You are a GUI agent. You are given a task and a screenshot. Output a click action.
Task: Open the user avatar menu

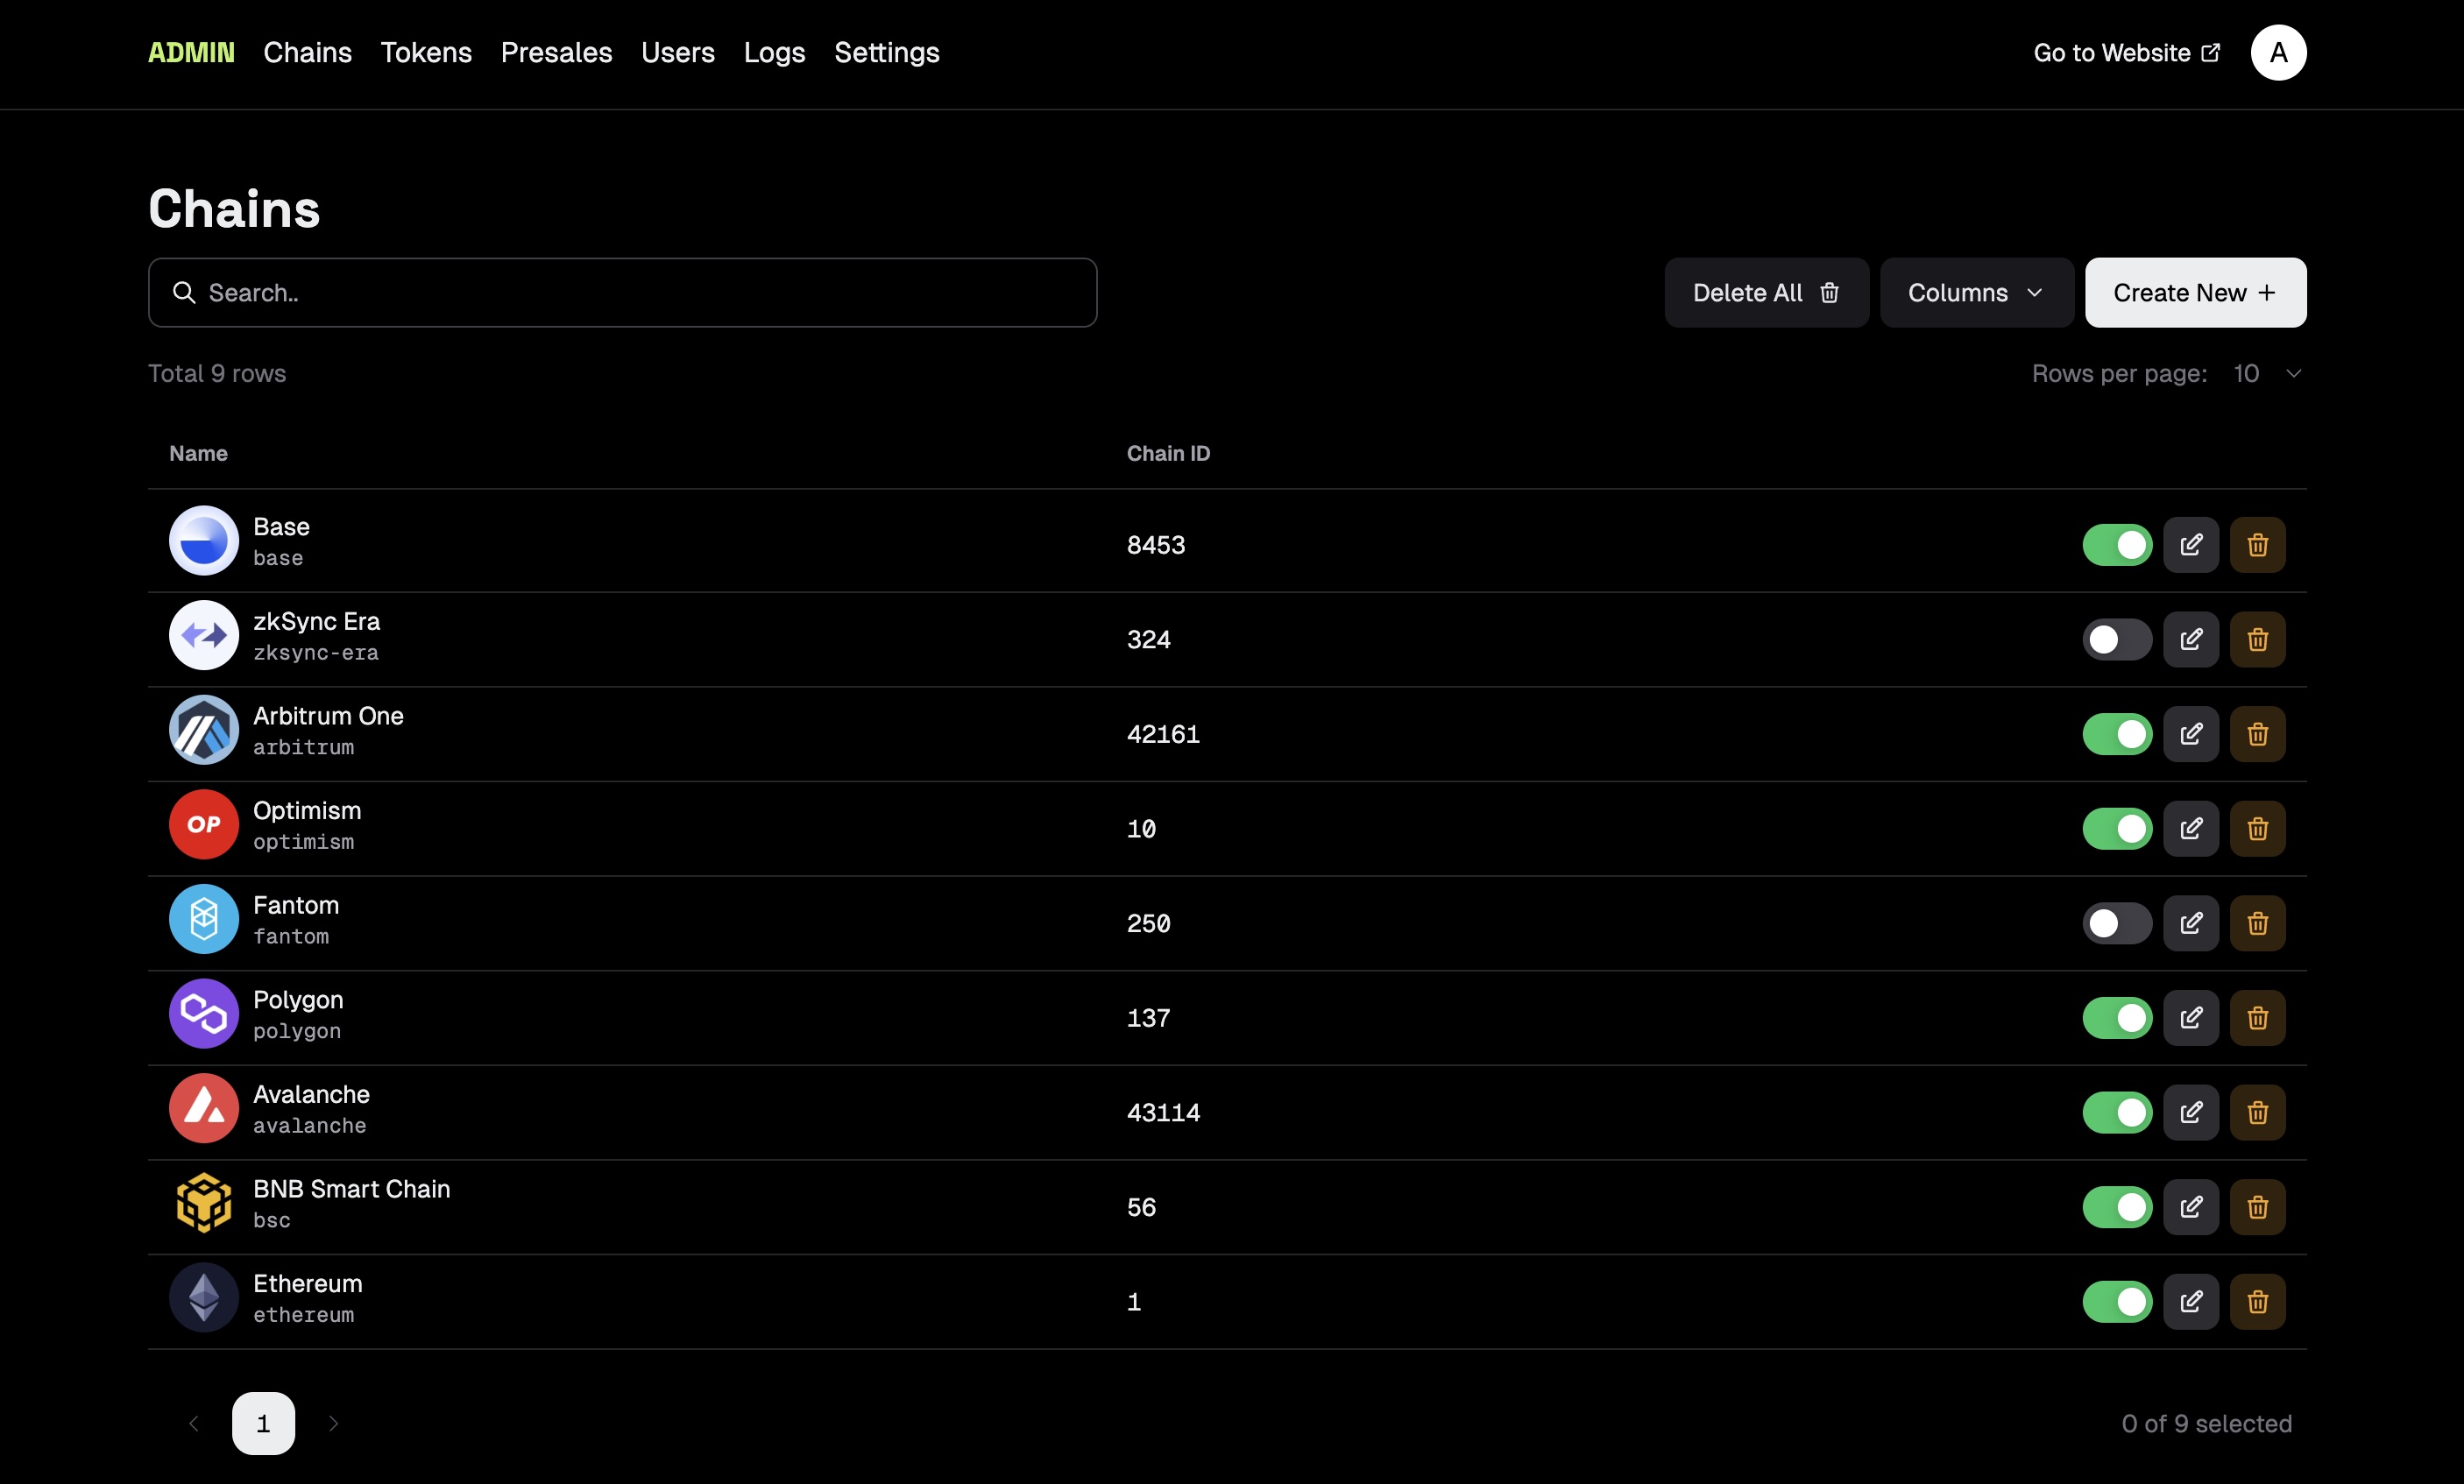coord(2278,52)
